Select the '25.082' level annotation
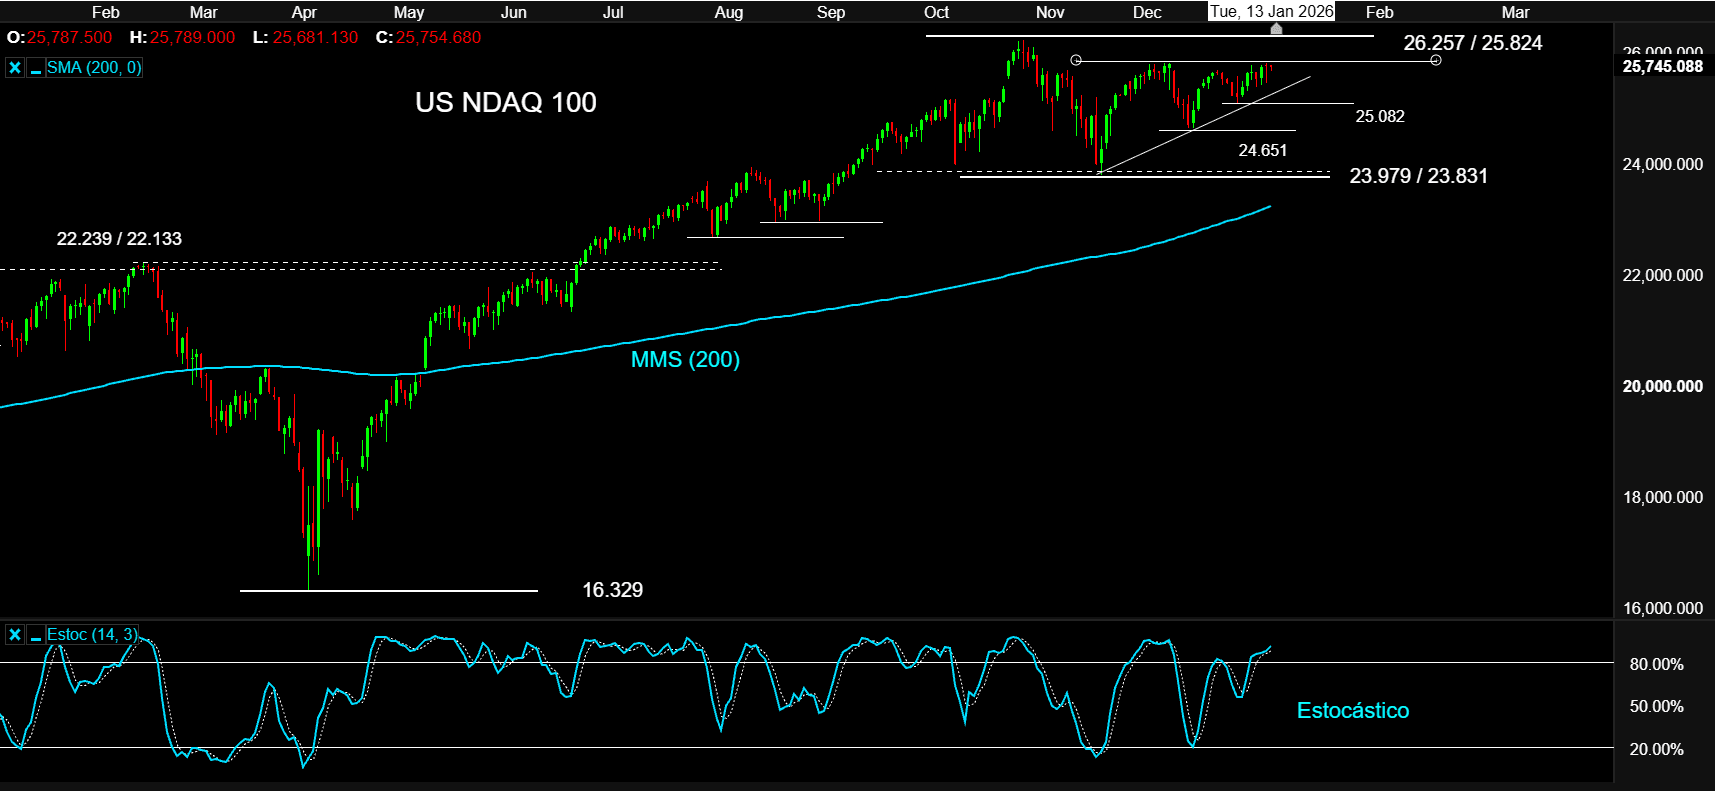 [x=1380, y=116]
